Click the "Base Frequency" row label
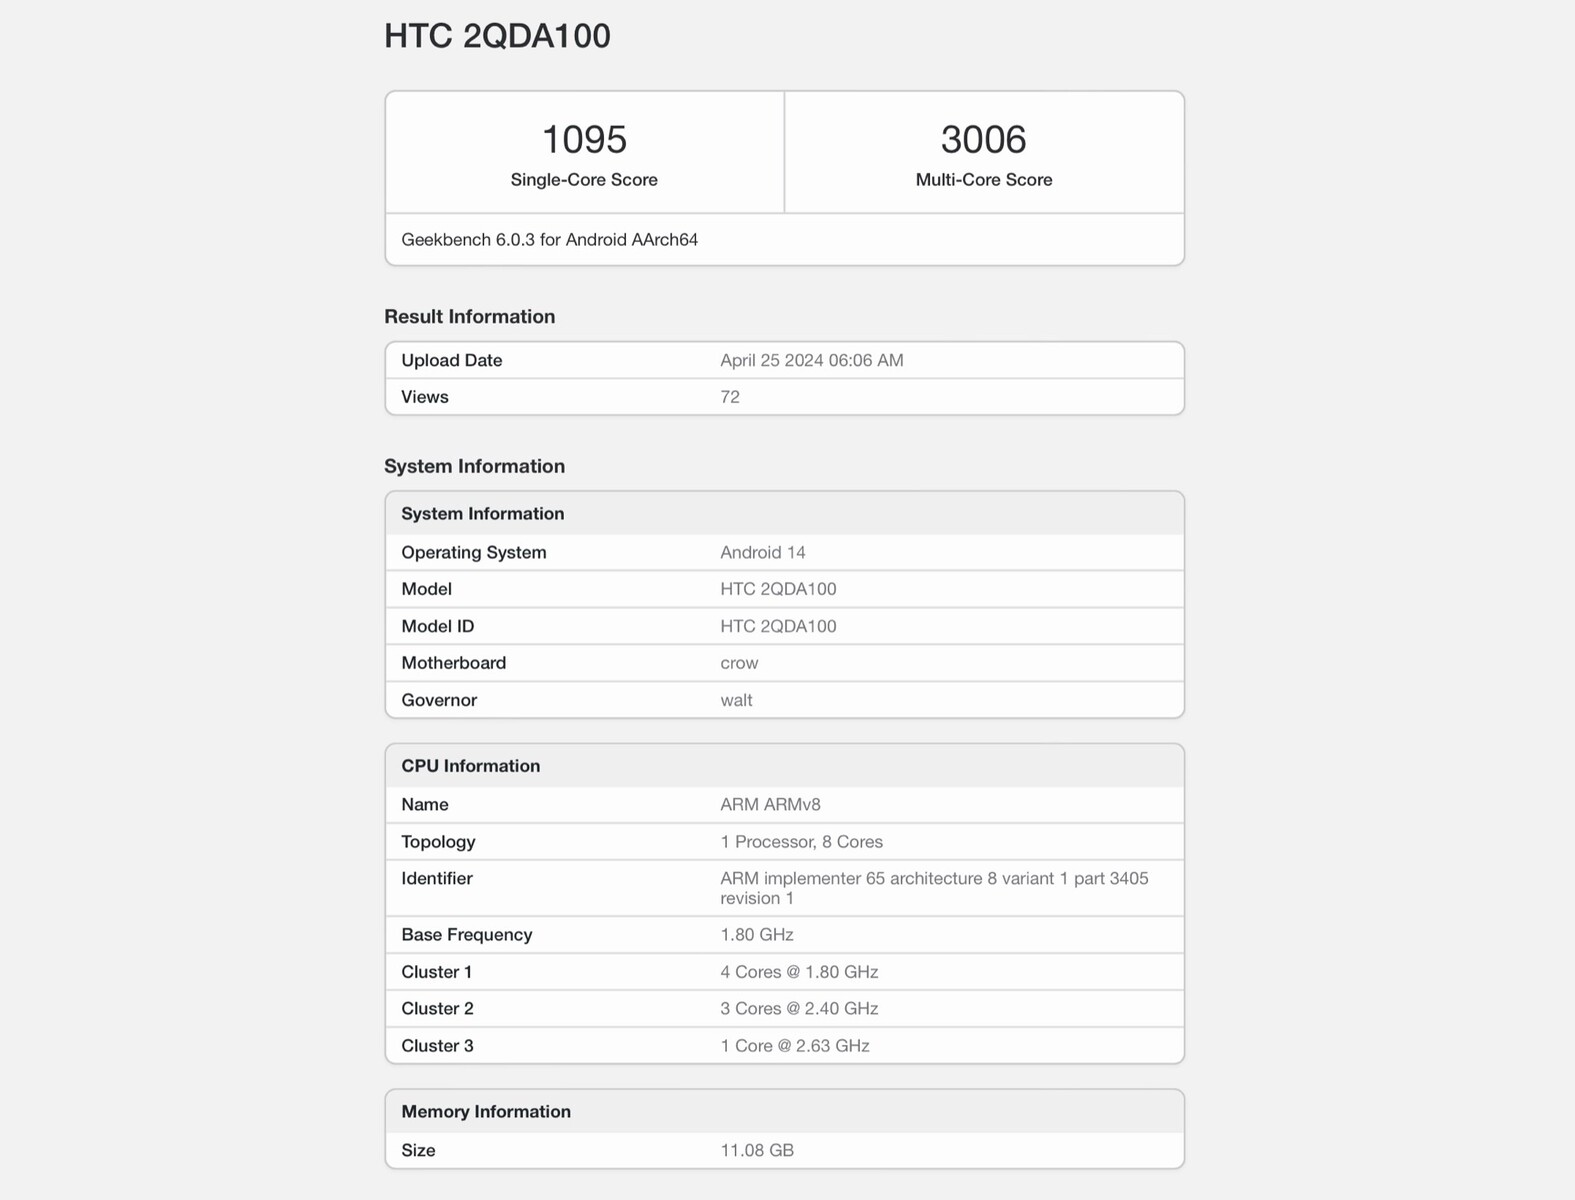 [467, 935]
